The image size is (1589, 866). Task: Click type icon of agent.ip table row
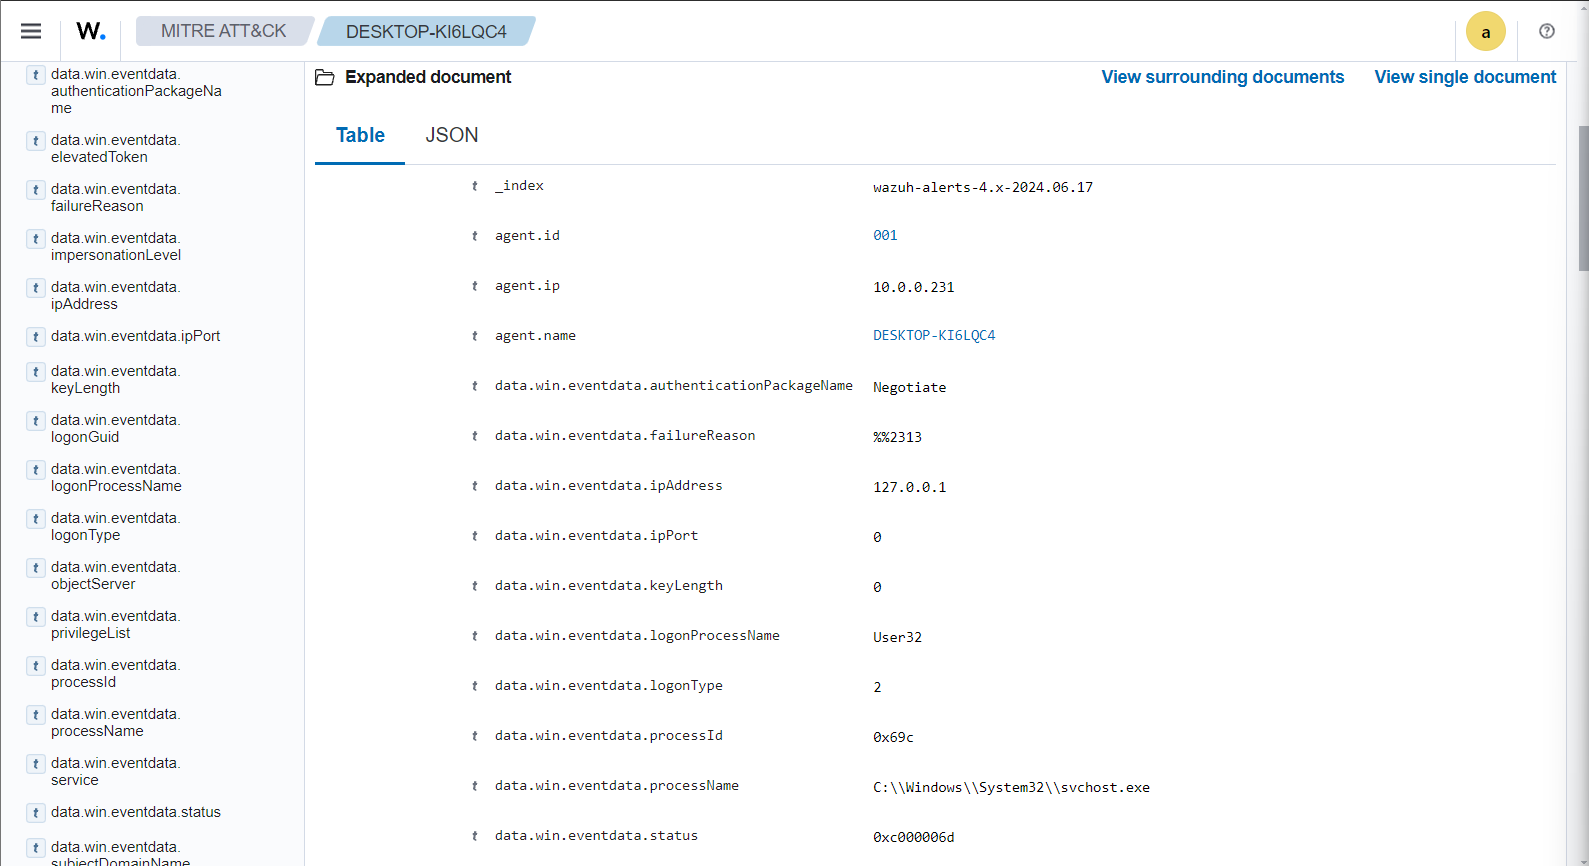[475, 286]
